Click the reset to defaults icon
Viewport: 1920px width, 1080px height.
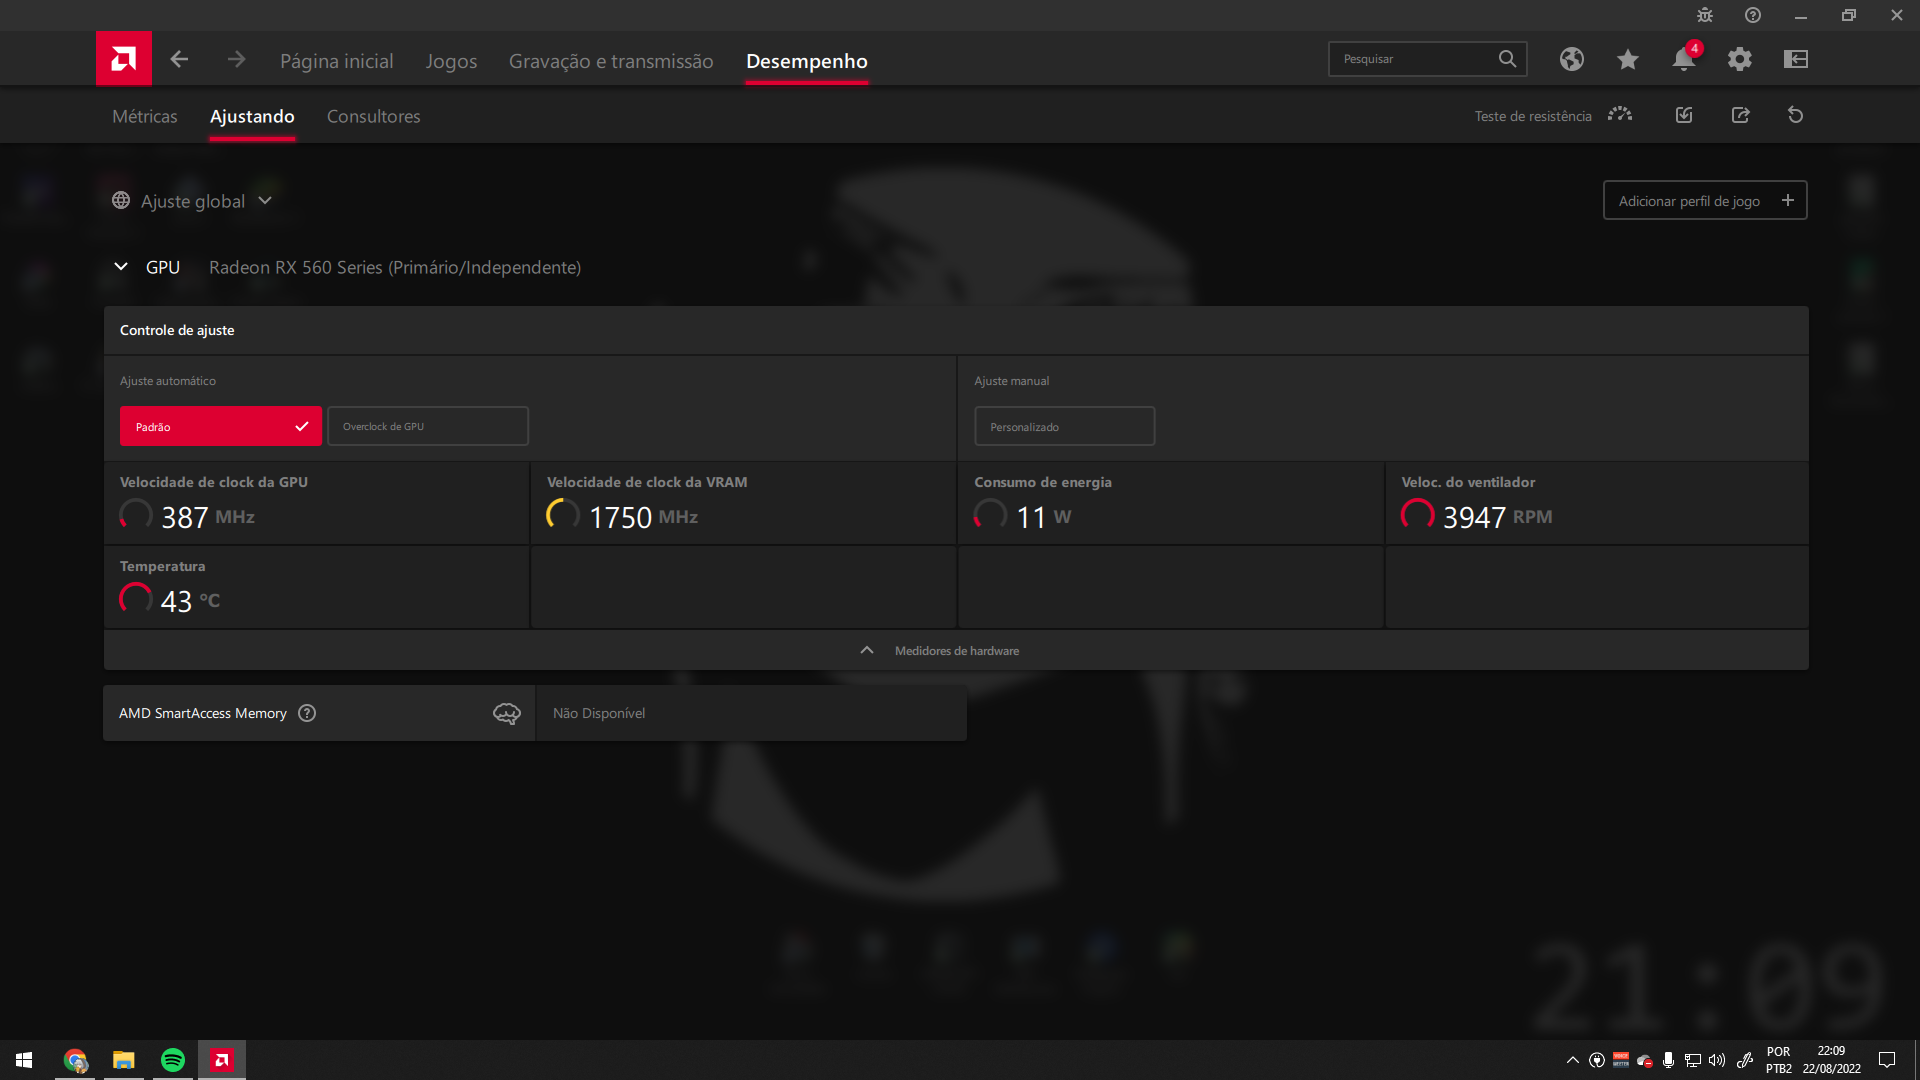[x=1796, y=115]
